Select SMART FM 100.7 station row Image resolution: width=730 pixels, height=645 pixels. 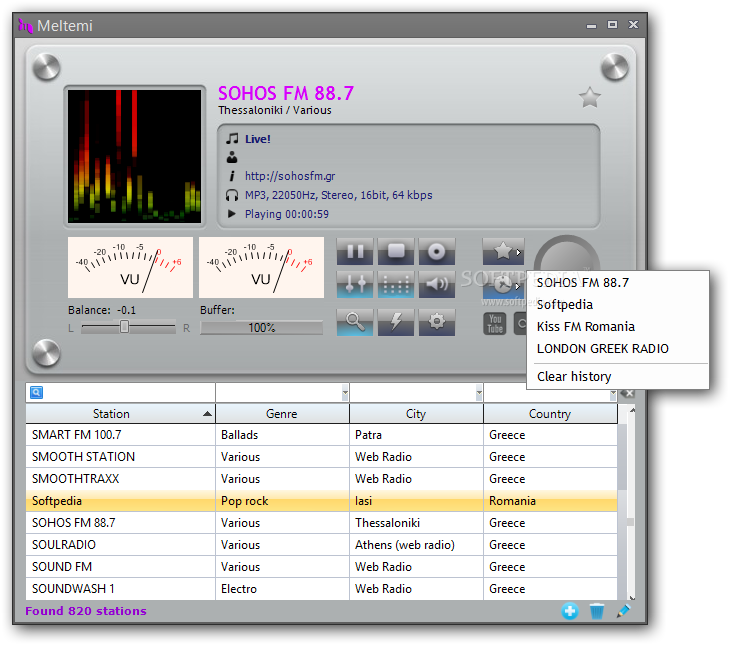click(x=322, y=435)
